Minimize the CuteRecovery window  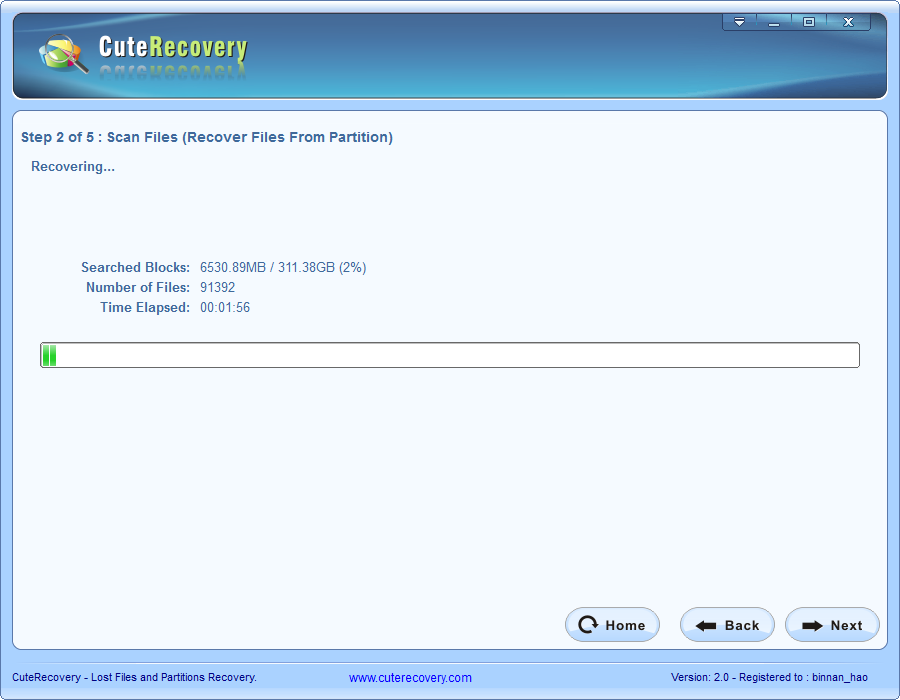[x=774, y=22]
